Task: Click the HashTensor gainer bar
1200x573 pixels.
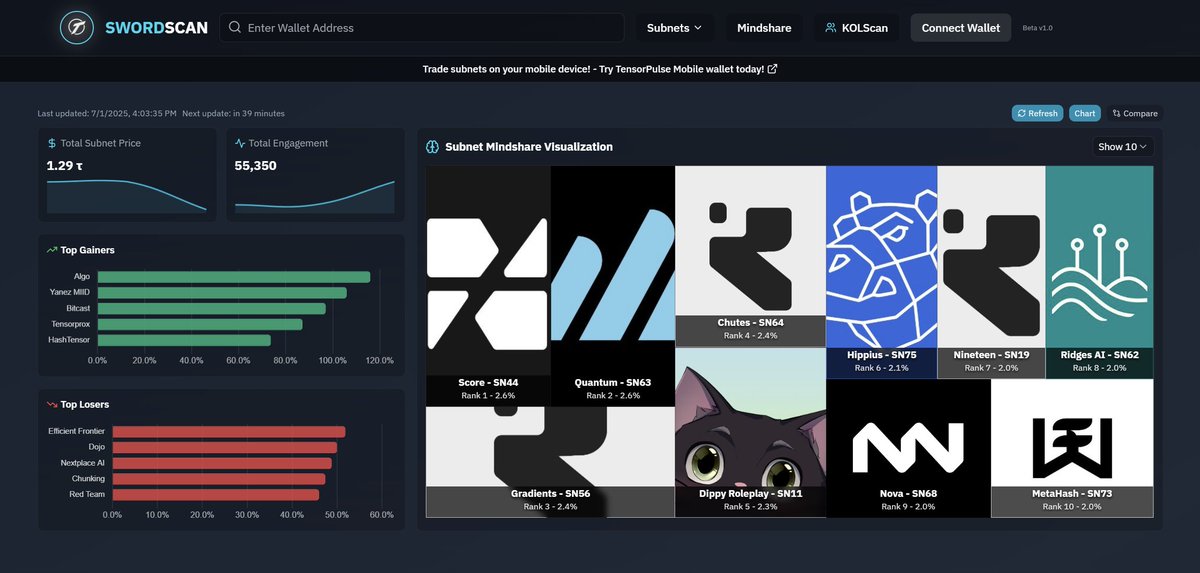Action: click(x=184, y=340)
